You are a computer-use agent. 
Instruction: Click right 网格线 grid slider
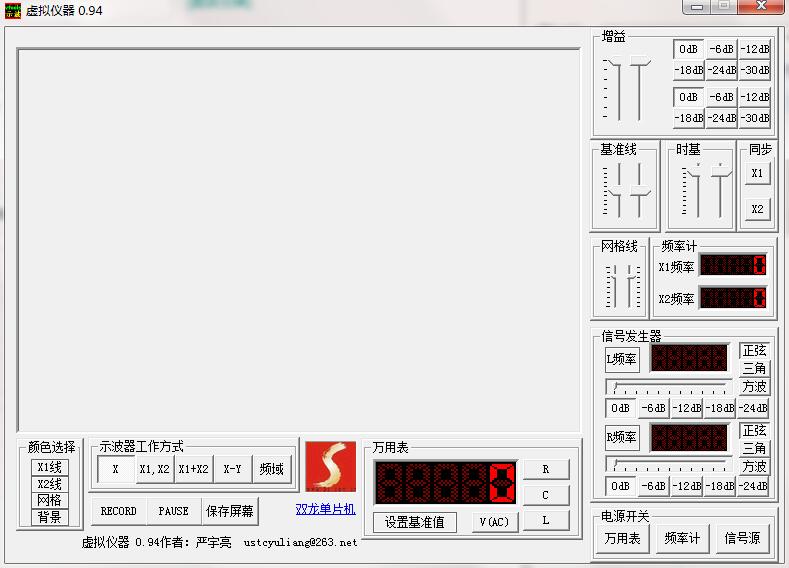632,286
